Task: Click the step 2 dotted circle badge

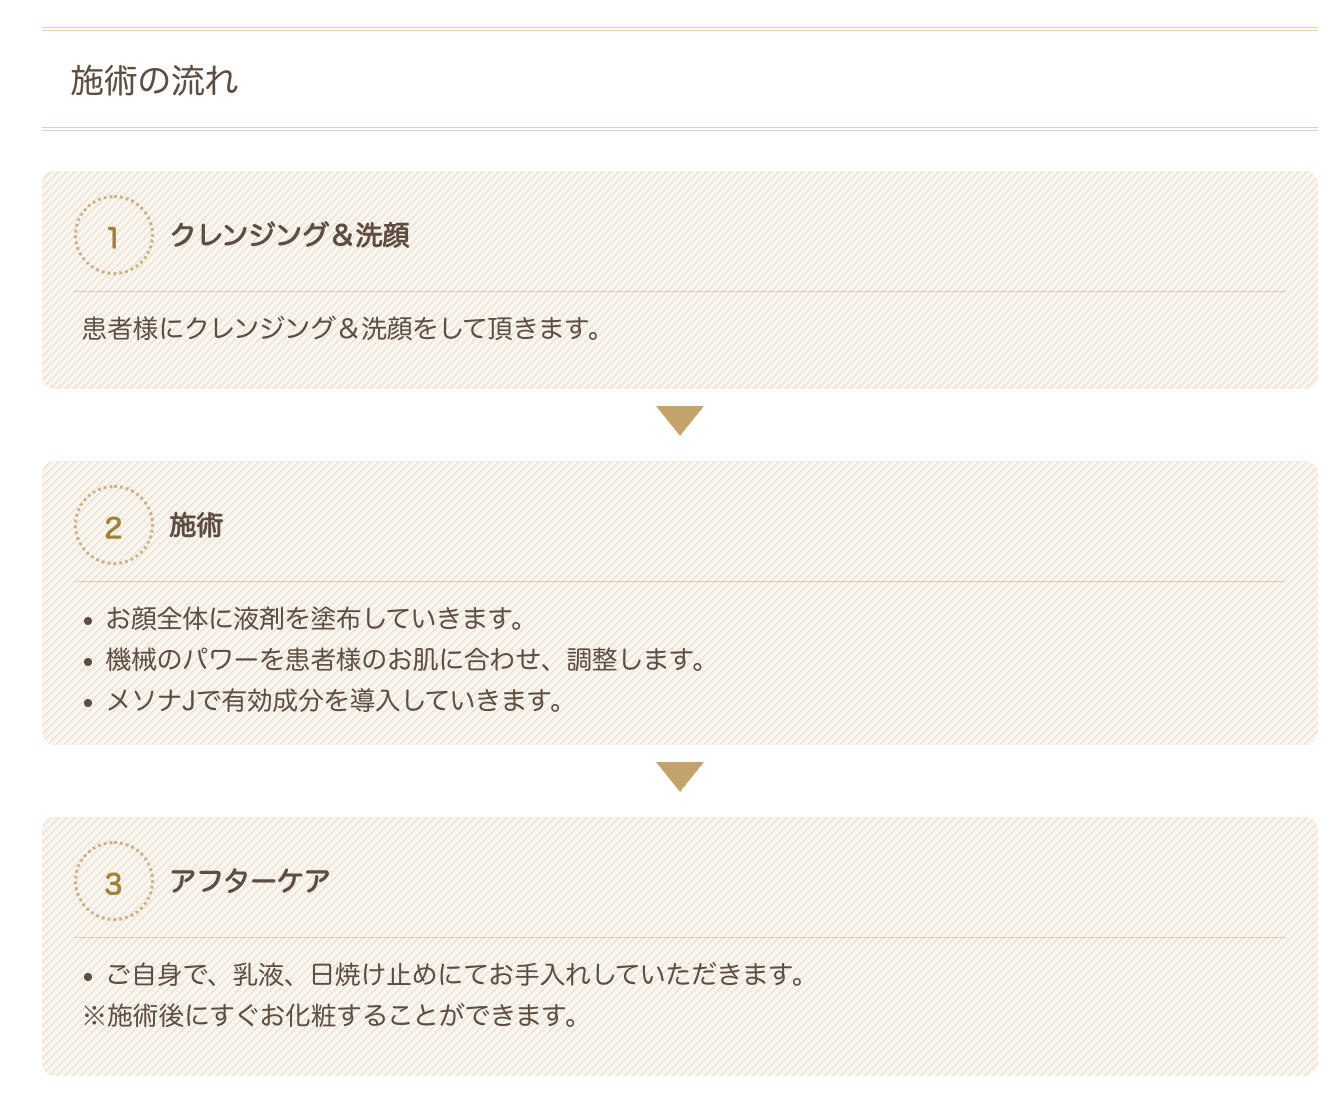Action: tap(114, 525)
